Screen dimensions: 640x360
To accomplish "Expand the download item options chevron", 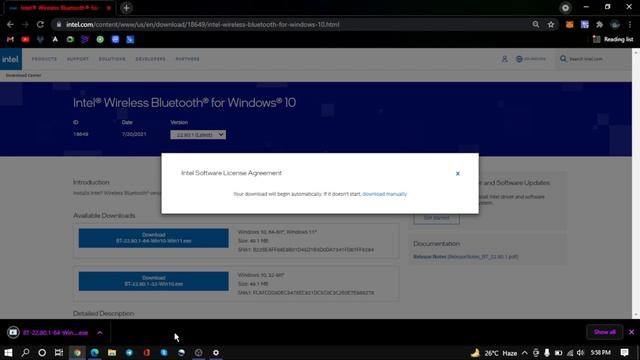I will tap(100, 333).
